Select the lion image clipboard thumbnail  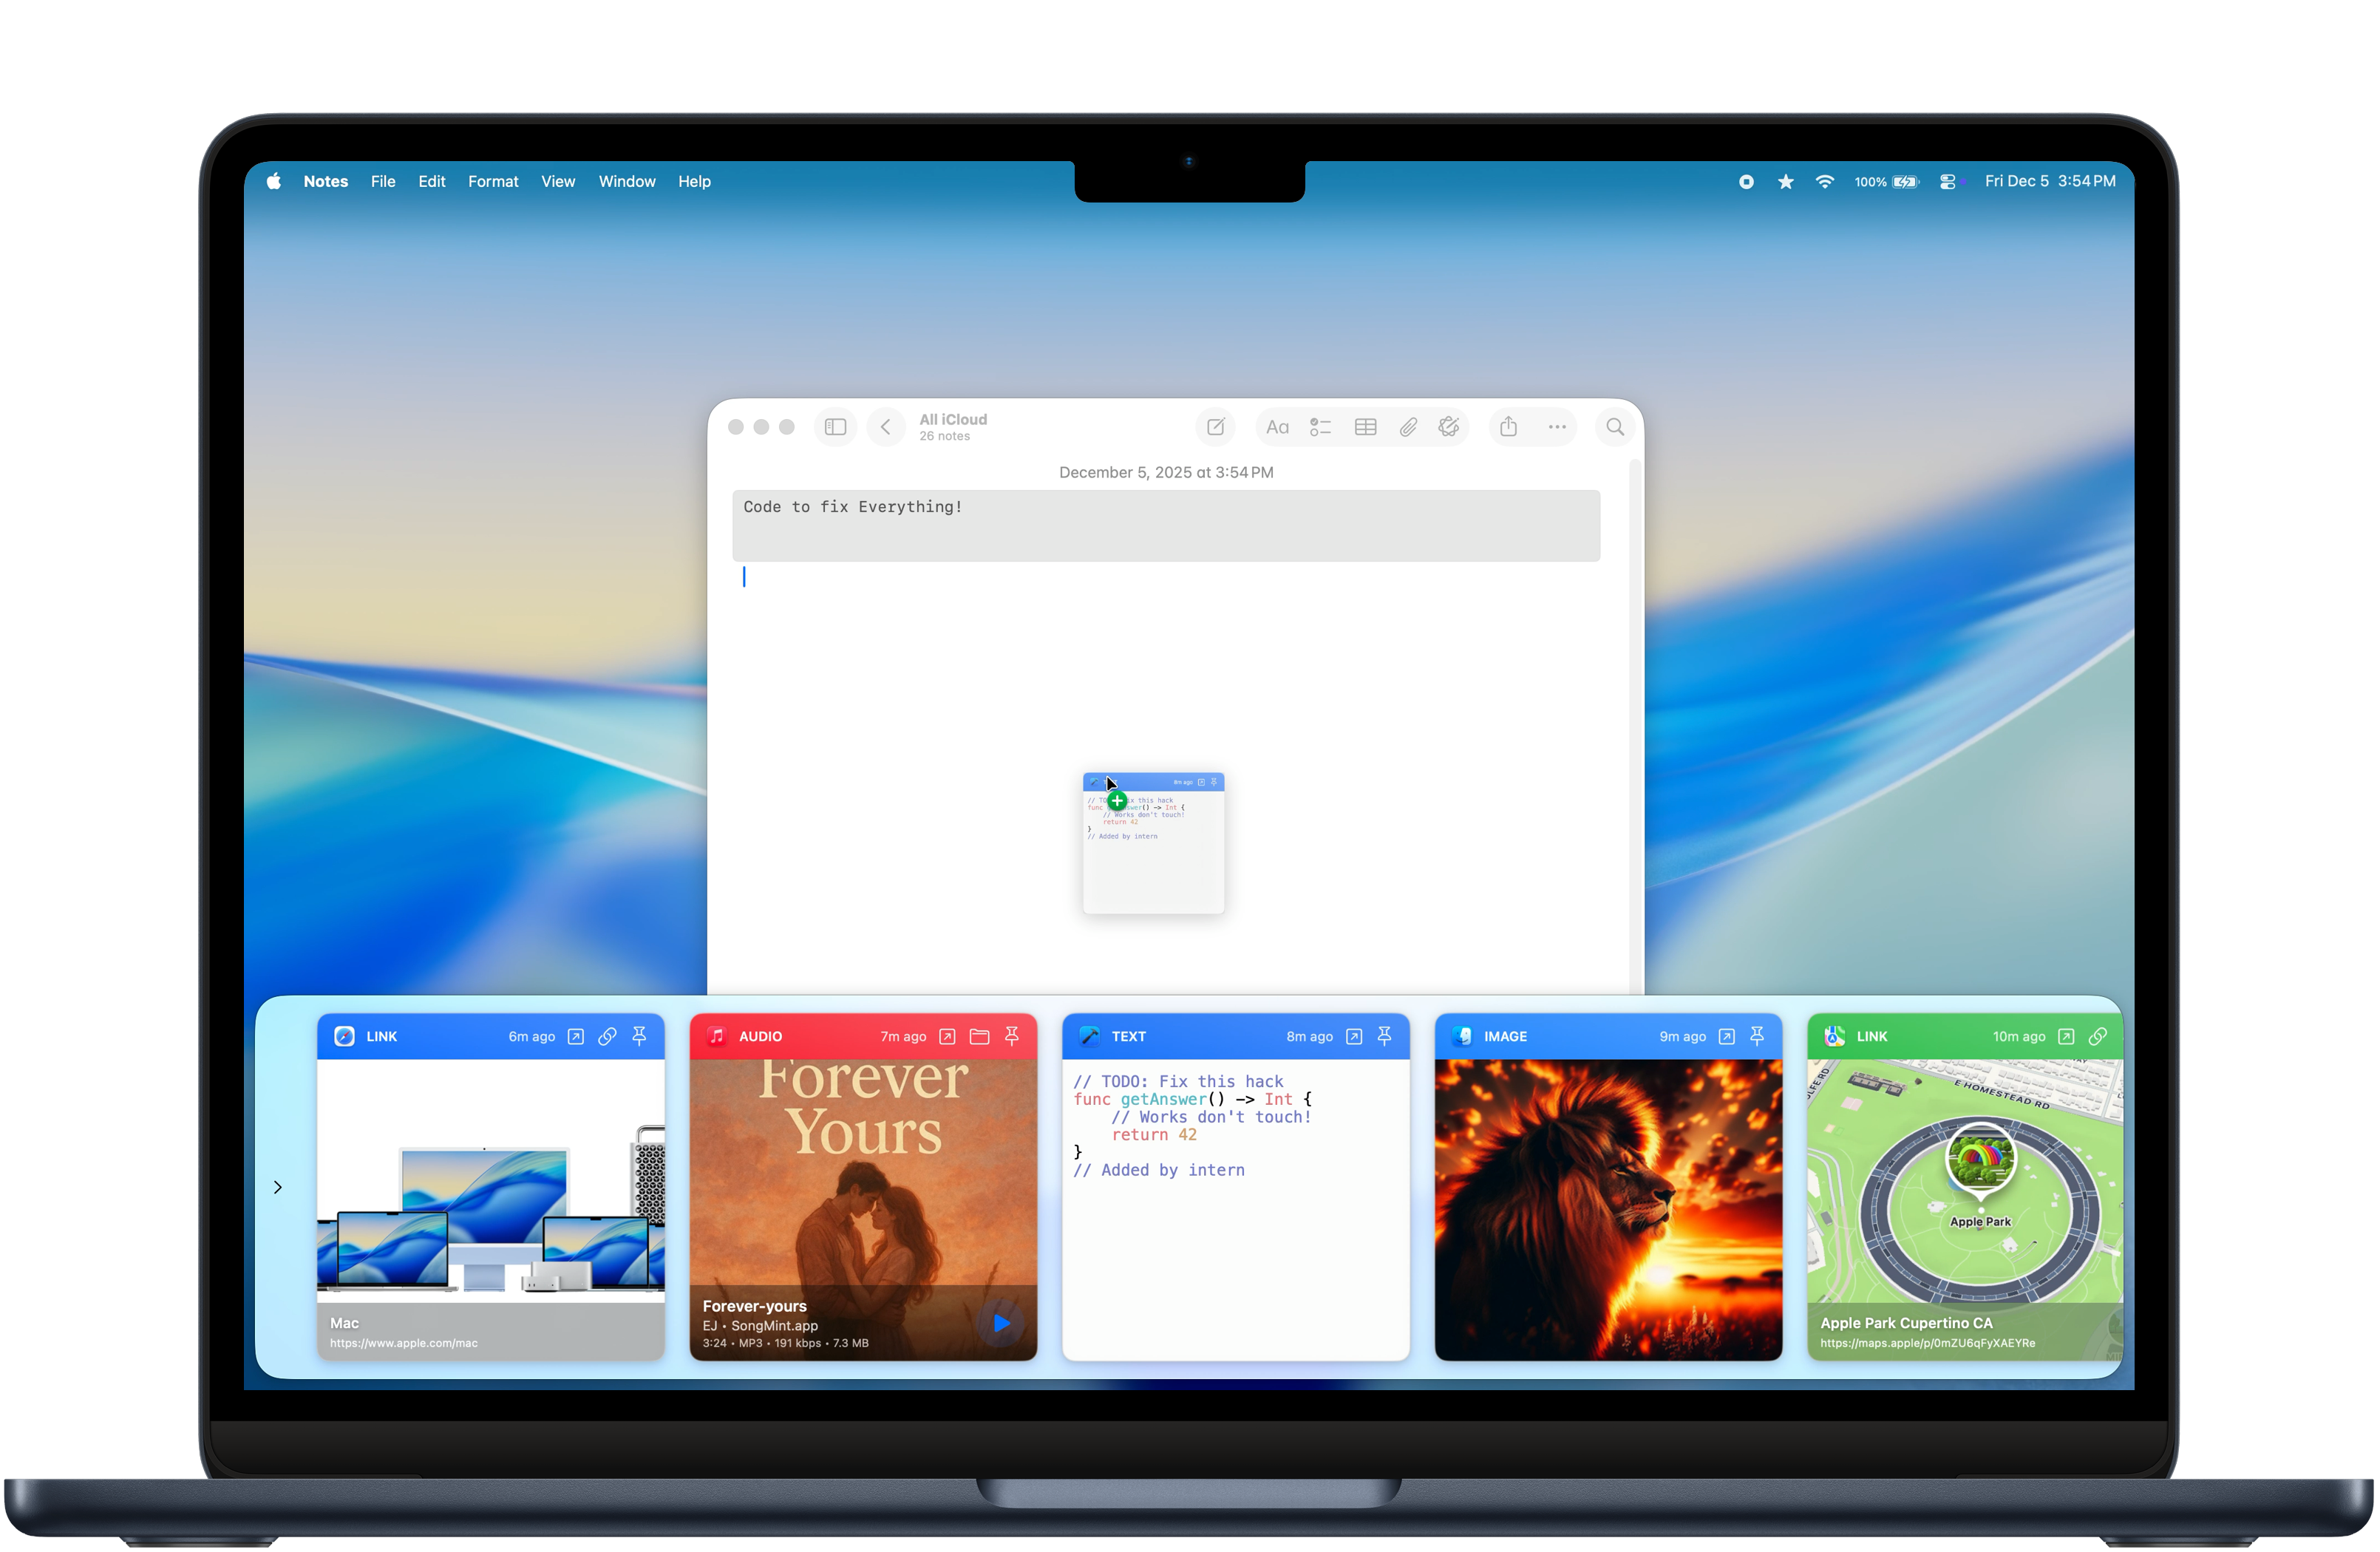coord(1608,1209)
